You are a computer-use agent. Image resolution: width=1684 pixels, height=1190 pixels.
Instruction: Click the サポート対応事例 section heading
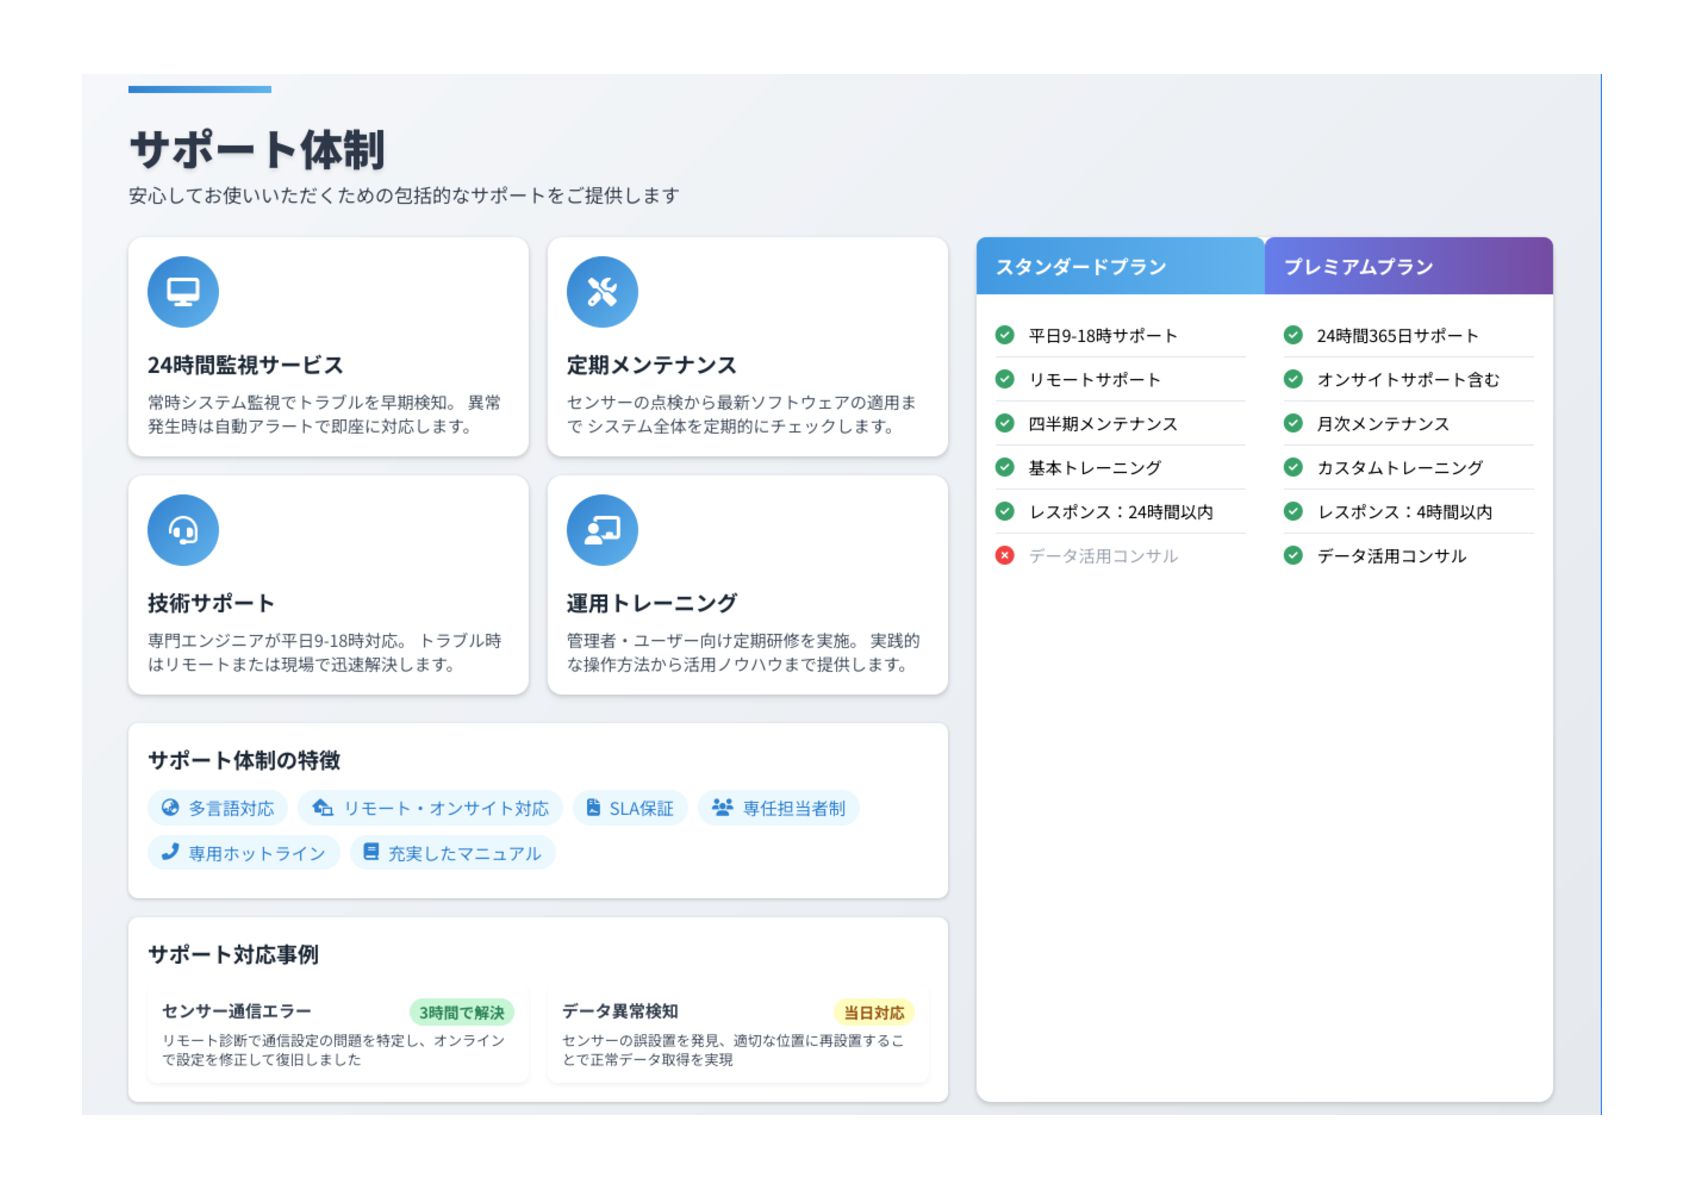233,954
